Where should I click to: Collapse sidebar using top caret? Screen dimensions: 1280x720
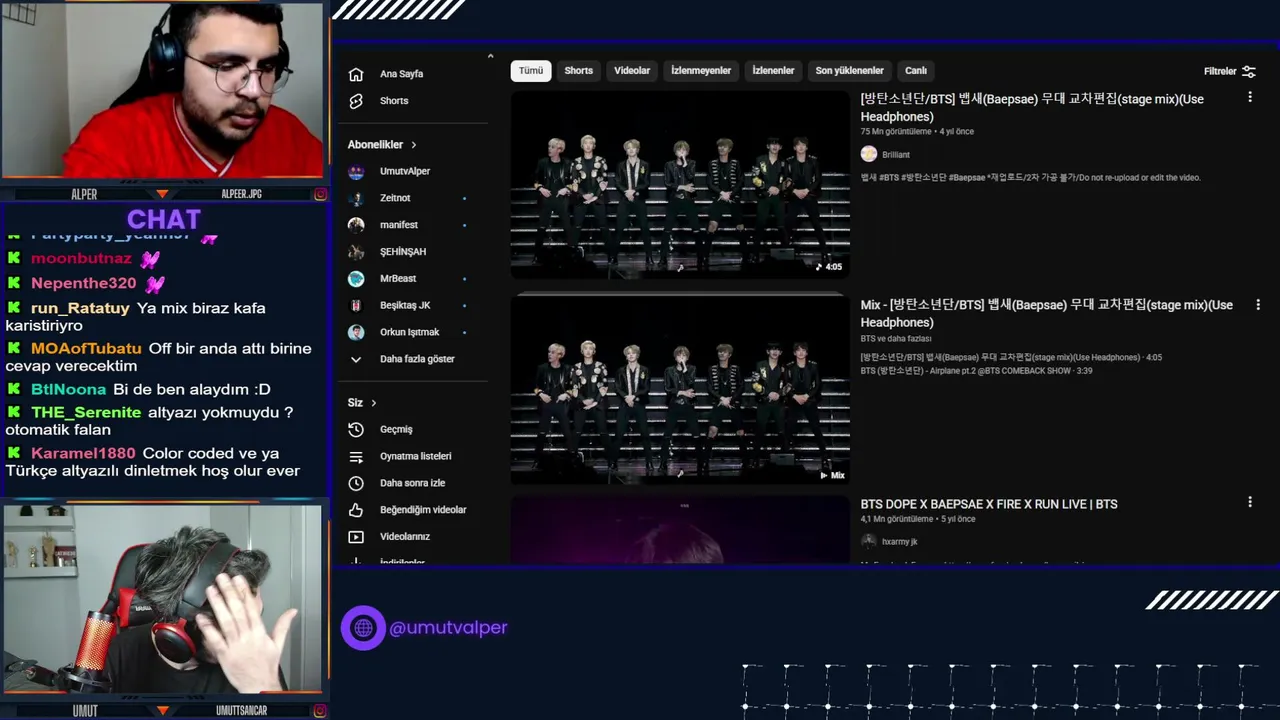click(x=490, y=56)
